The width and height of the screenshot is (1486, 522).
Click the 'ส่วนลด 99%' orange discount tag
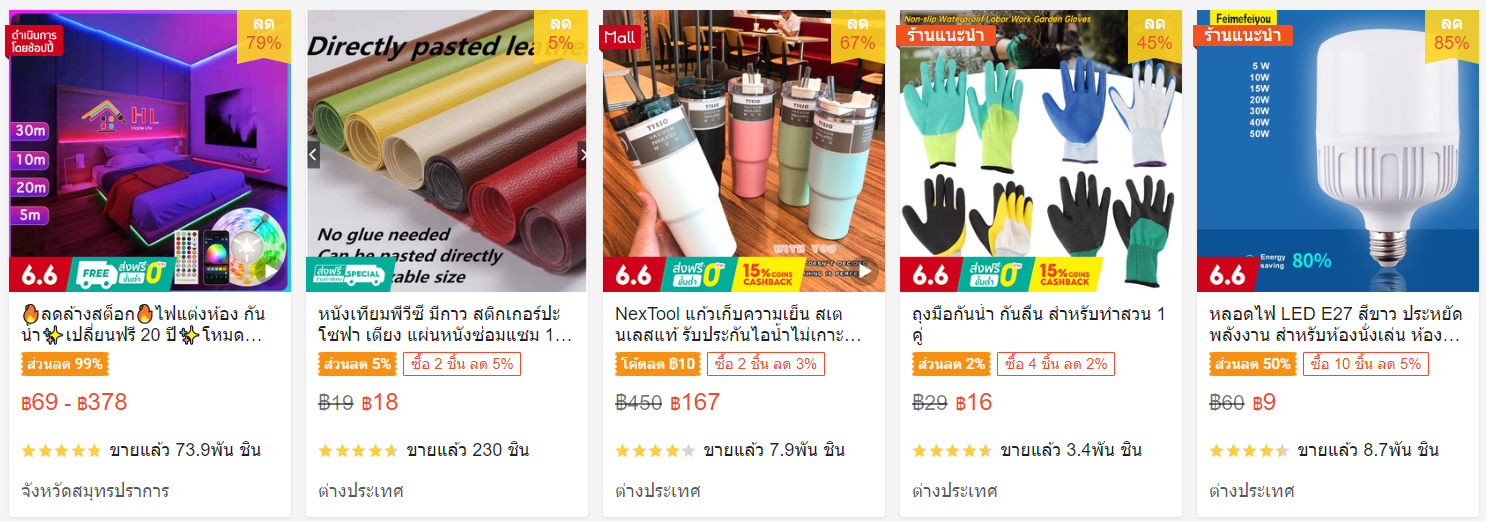click(x=65, y=364)
